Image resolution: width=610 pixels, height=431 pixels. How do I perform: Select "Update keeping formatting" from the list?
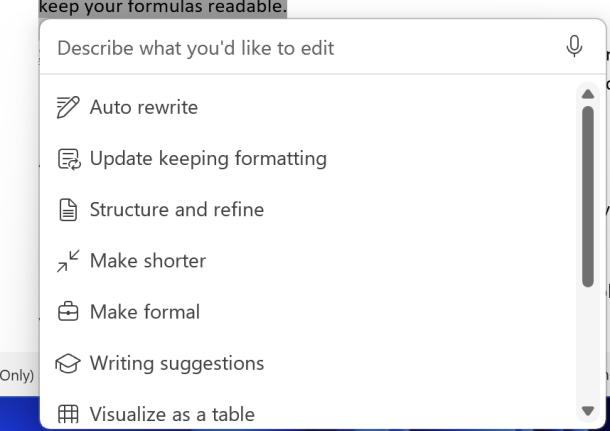[x=208, y=158]
